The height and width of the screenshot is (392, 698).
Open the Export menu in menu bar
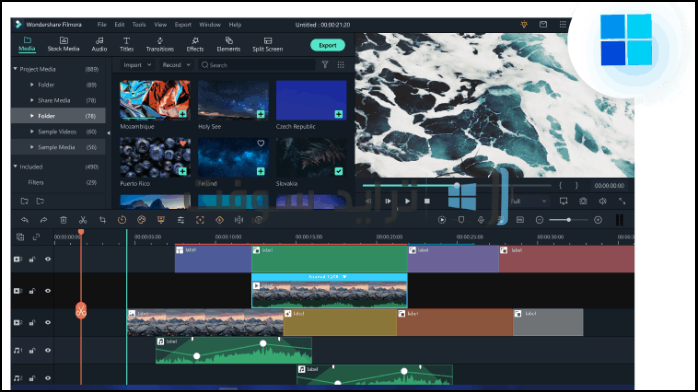coord(183,25)
